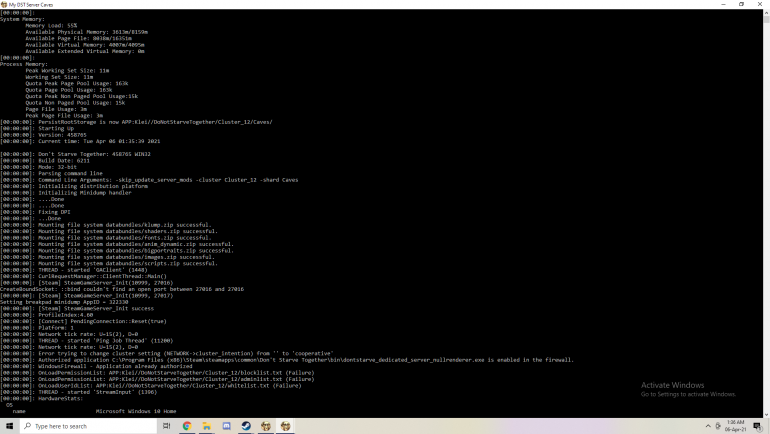The height and width of the screenshot is (434, 770).
Task: Switch to the inactive Don't Starve server taskbar icon
Action: pyautogui.click(x=266, y=426)
